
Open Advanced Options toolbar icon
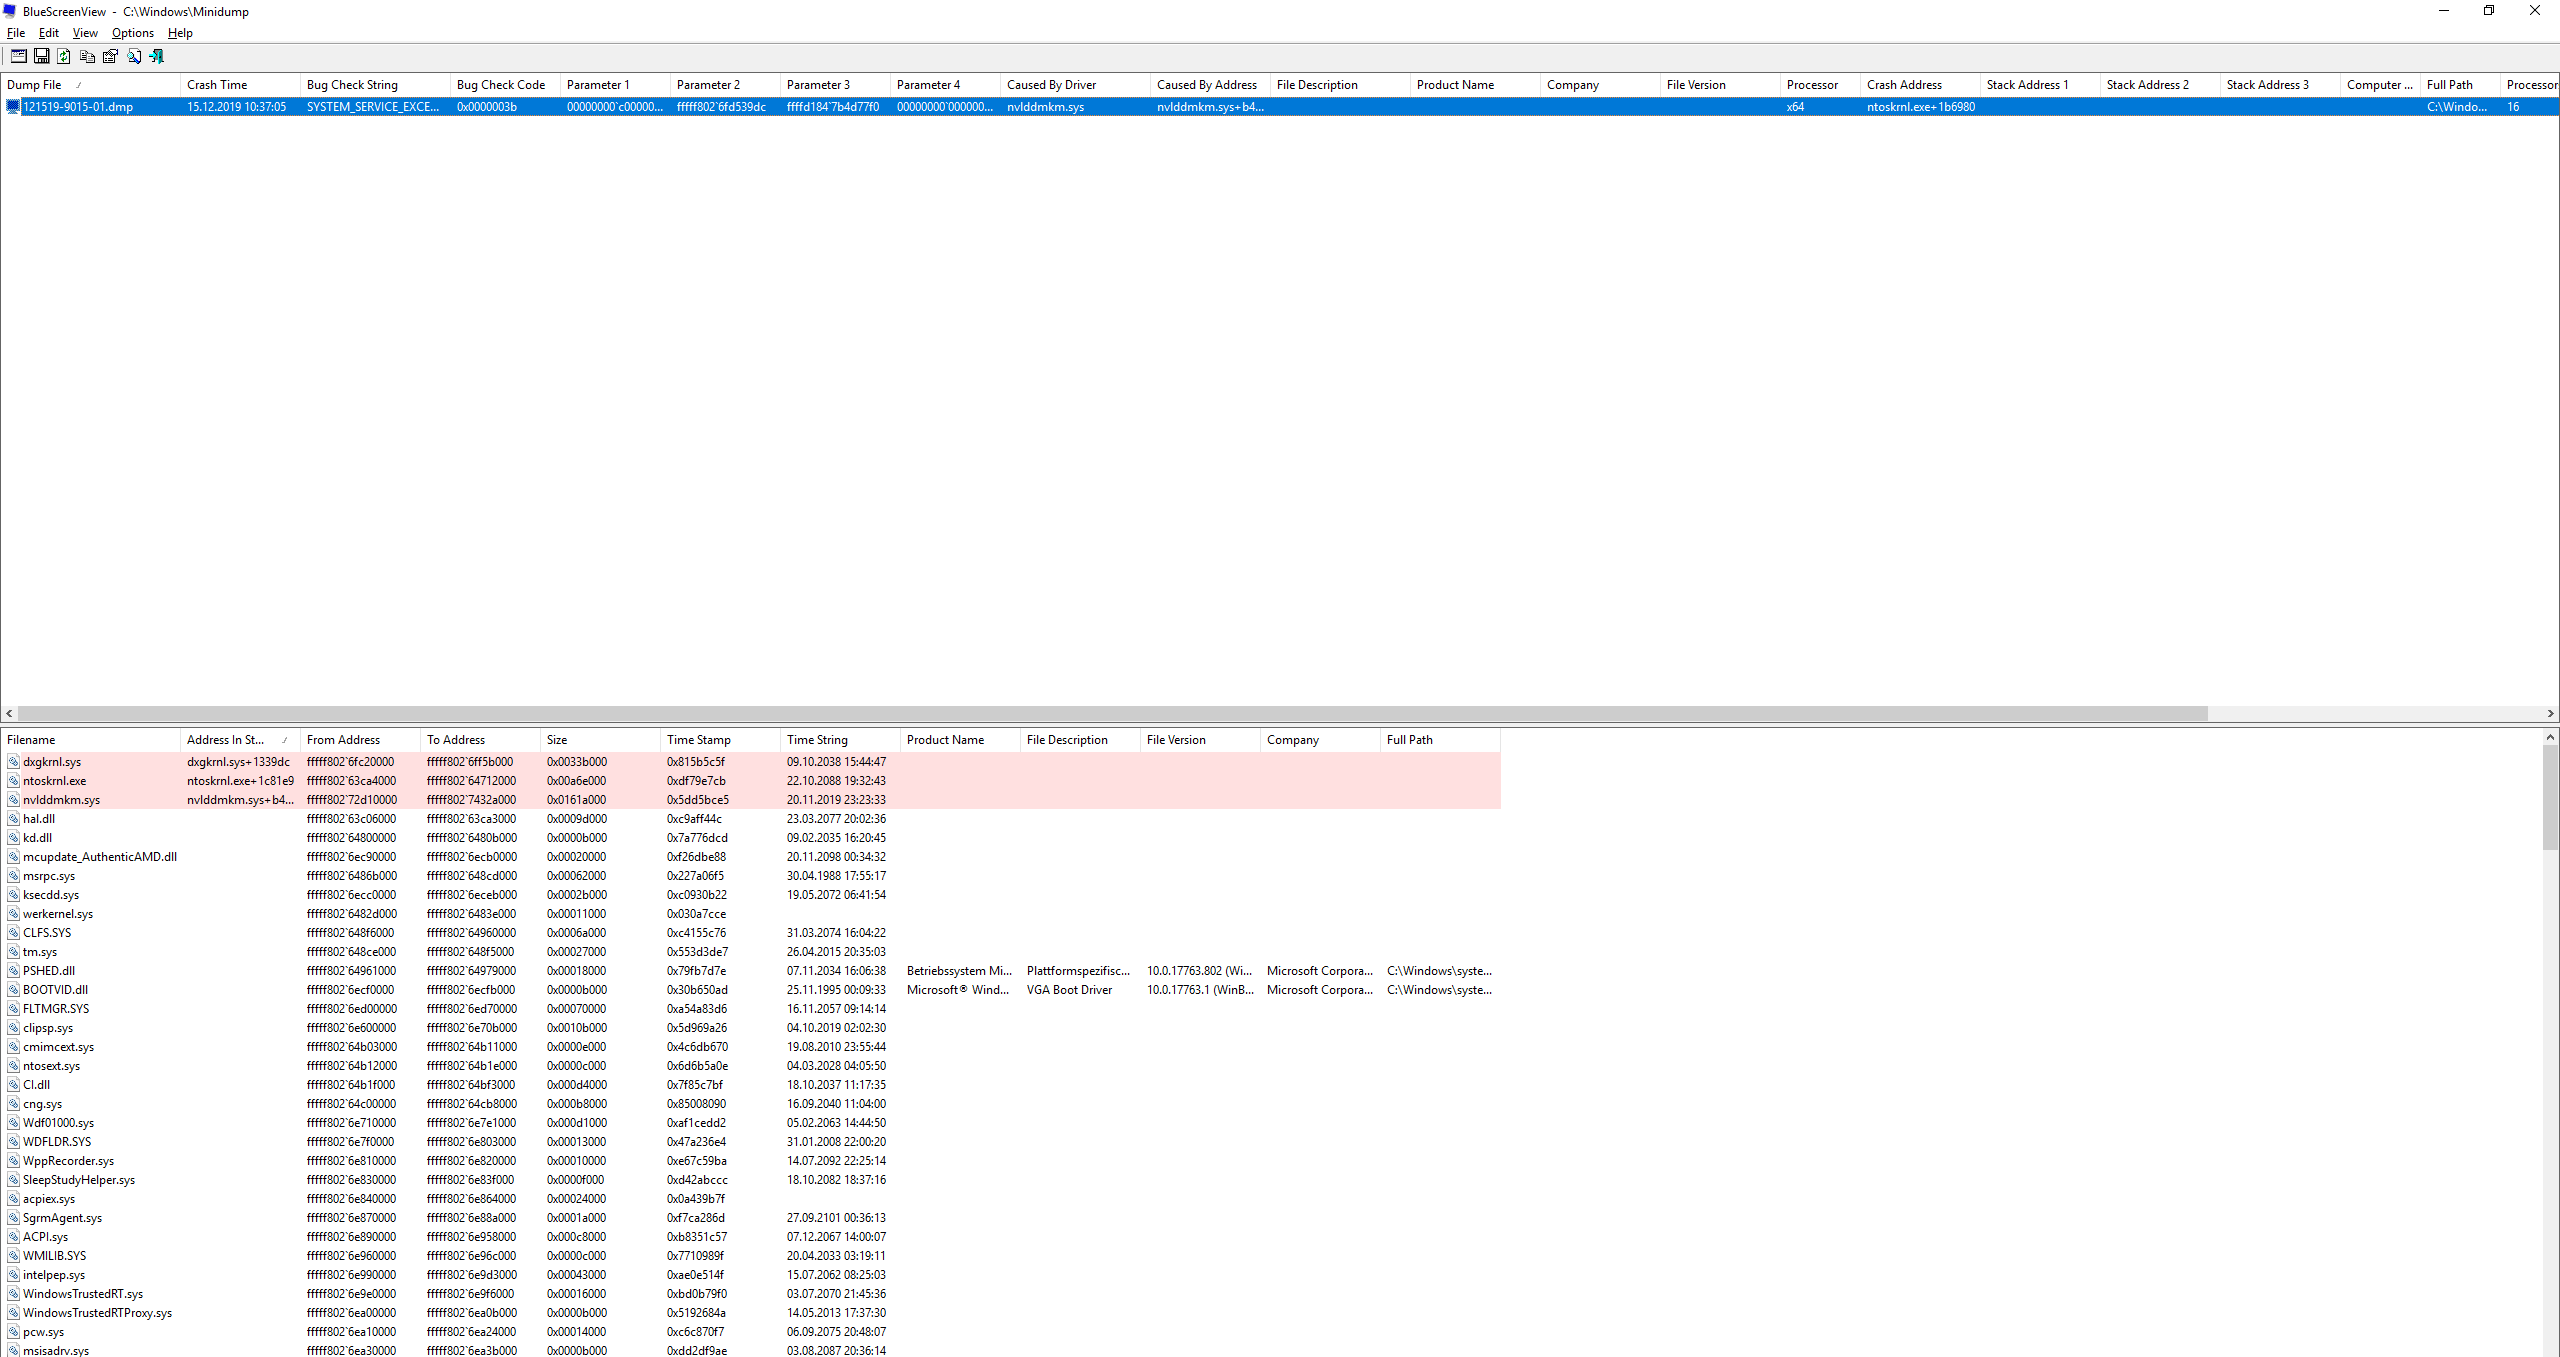click(x=19, y=57)
